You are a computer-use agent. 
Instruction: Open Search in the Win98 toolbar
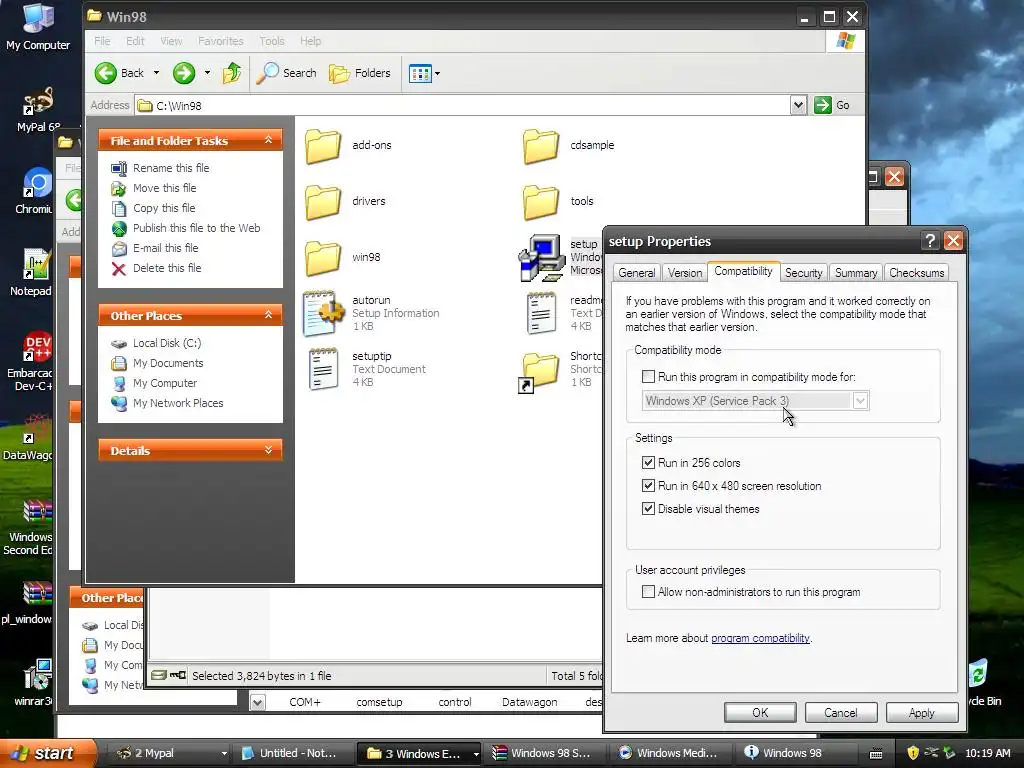pos(286,73)
